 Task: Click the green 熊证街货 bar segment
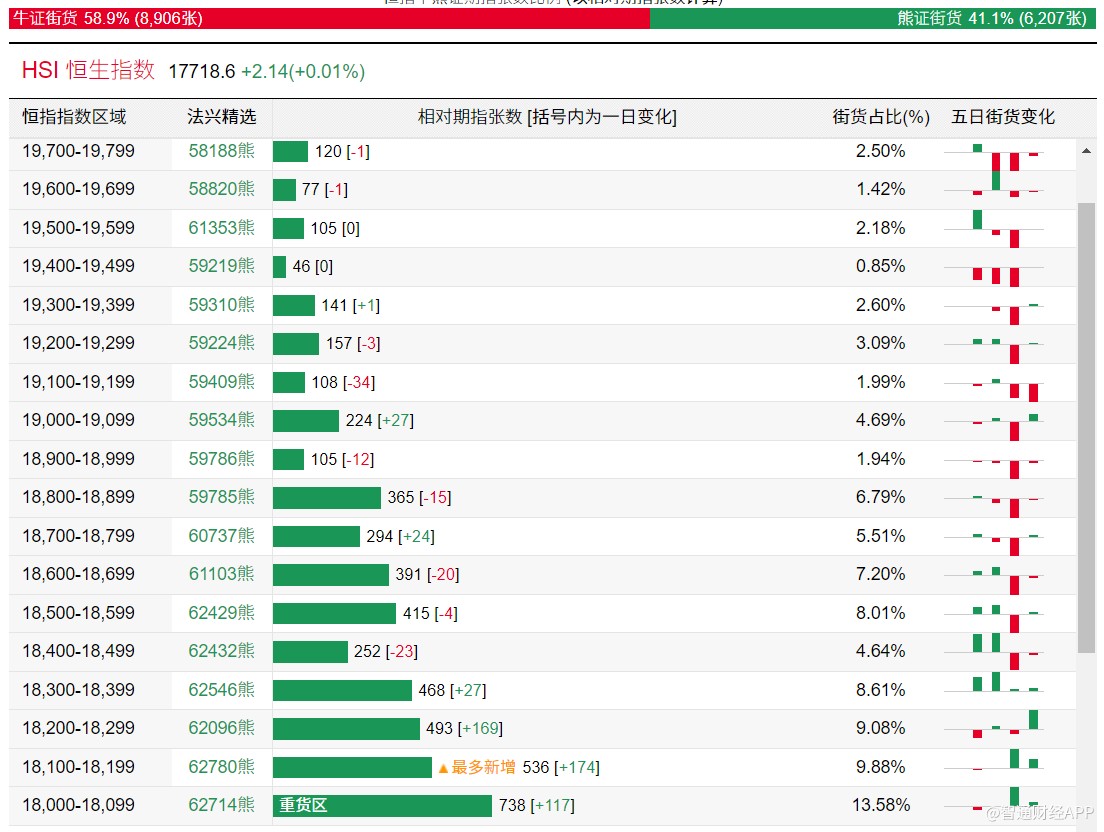[x=872, y=18]
